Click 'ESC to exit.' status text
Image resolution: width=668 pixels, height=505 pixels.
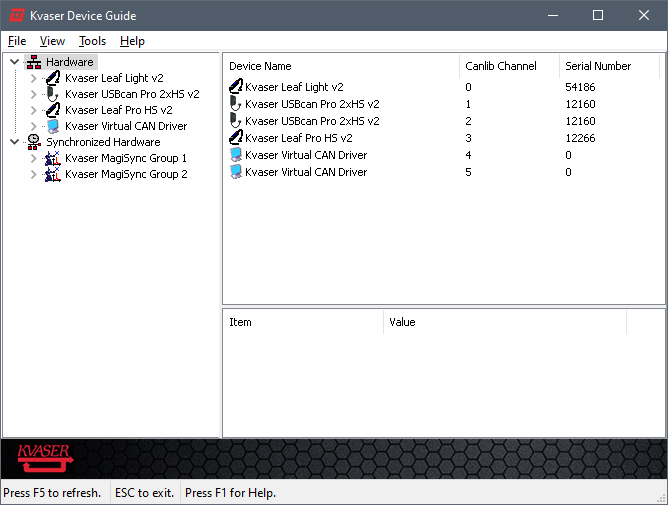[144, 493]
